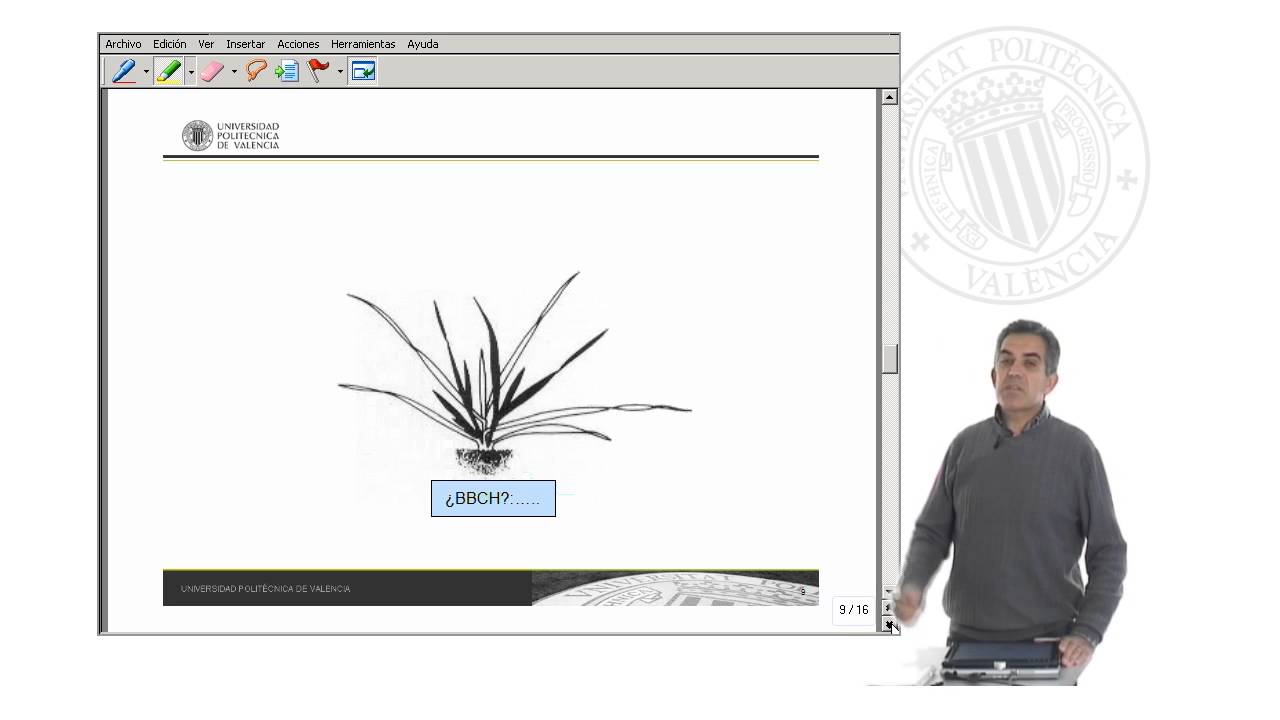Image resolution: width=1280 pixels, height=720 pixels.
Task: Expand the highlighter options arrow
Action: pos(190,72)
